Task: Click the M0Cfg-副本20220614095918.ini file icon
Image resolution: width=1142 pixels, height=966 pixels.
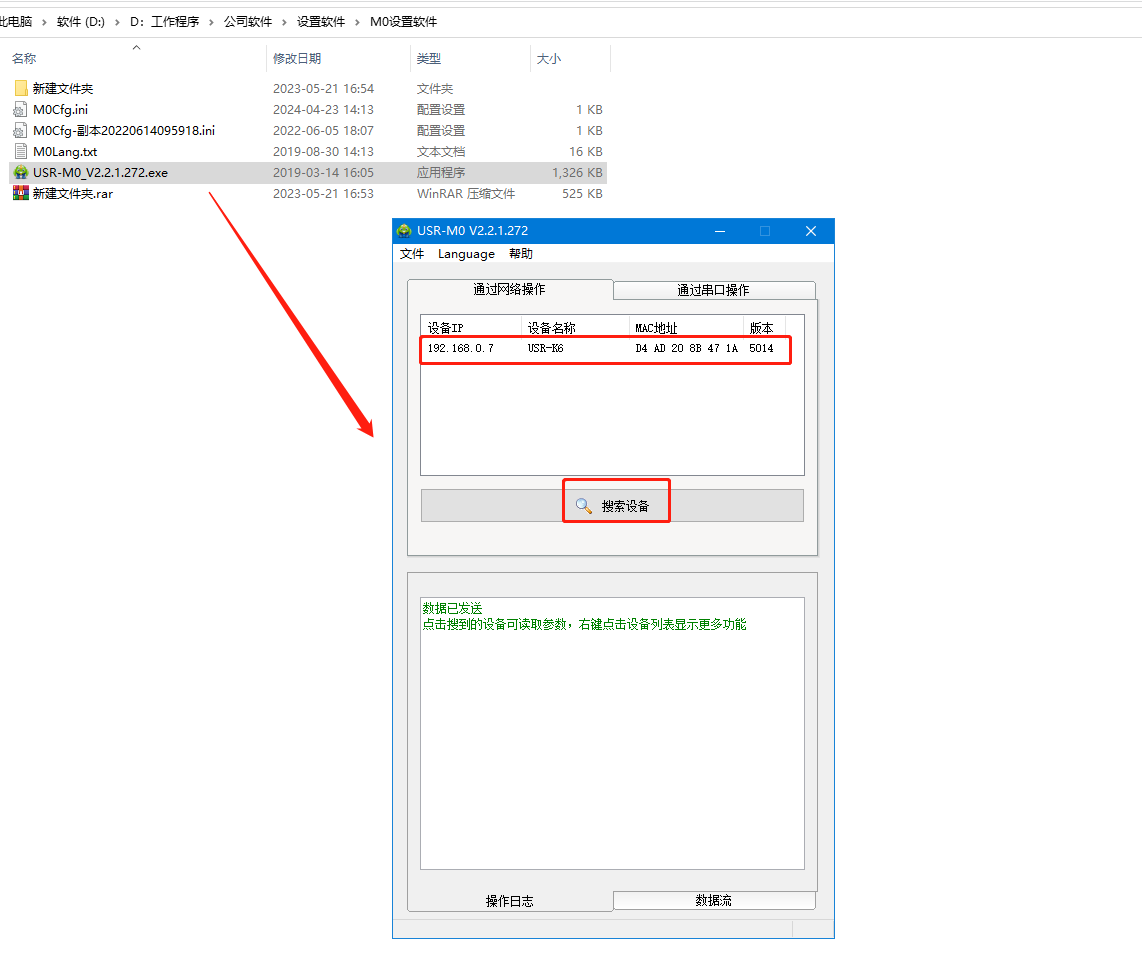Action: coord(21,130)
